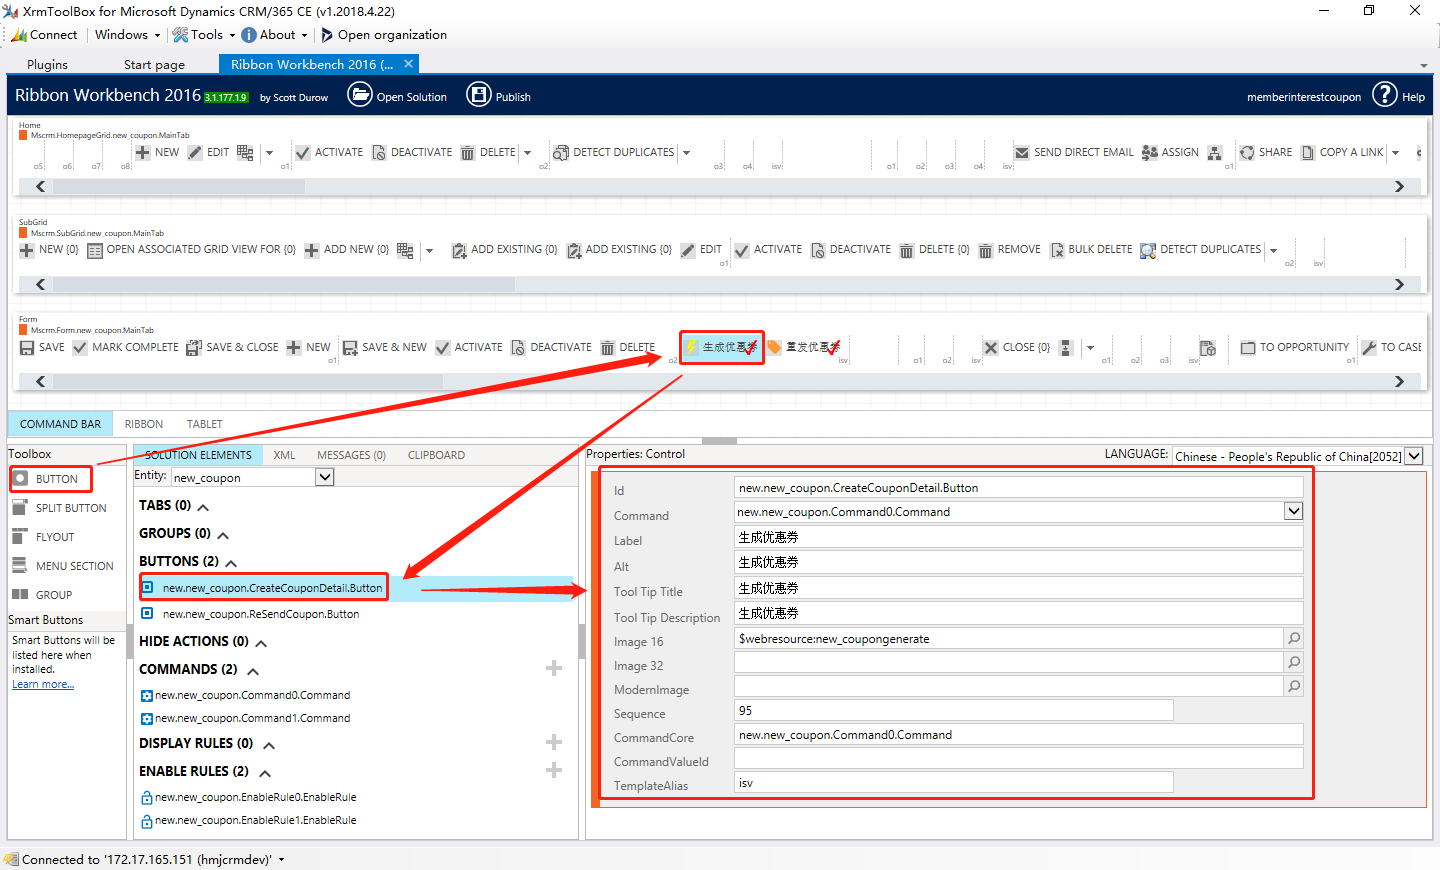
Task: Click REMOVE in SubGrid row
Action: click(x=1009, y=250)
